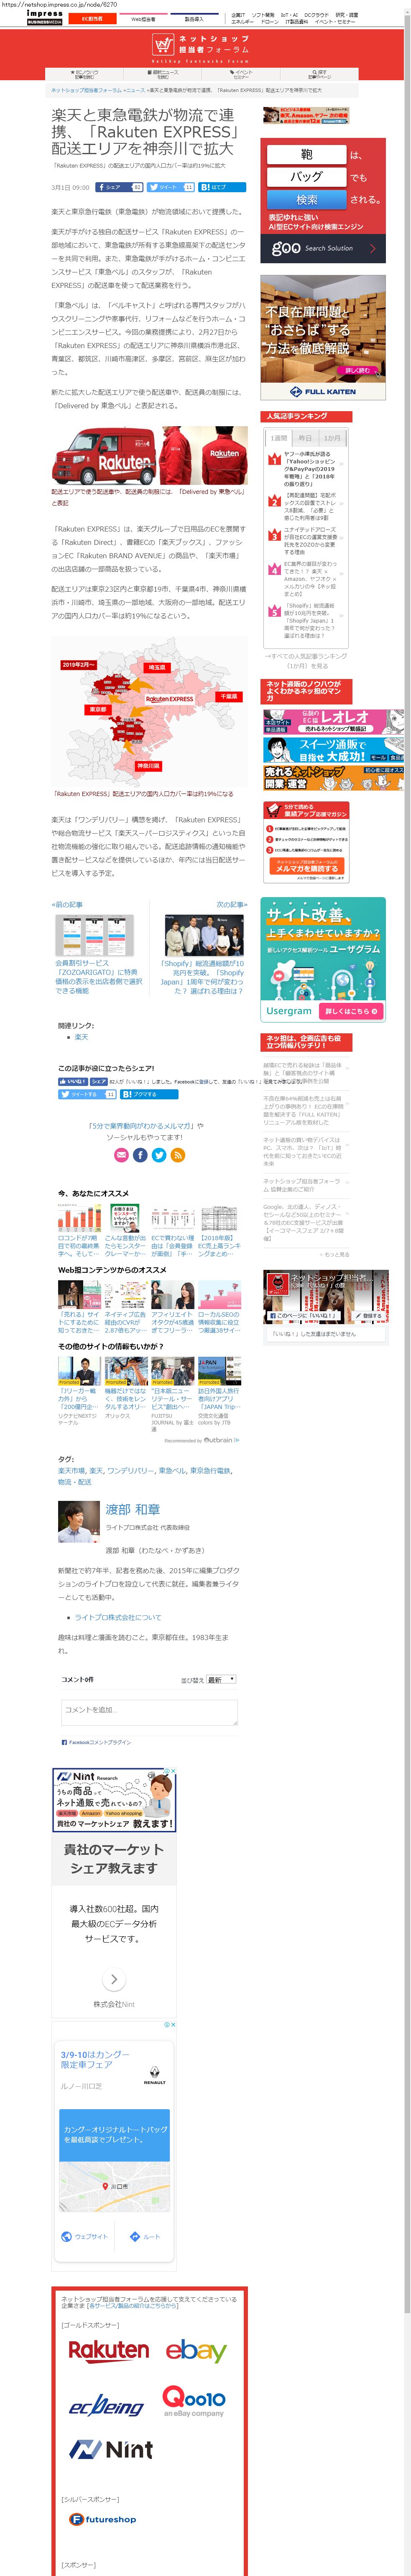Image resolution: width=411 pixels, height=2576 pixels.
Task: Open the Web担当者 tab
Action: [143, 19]
